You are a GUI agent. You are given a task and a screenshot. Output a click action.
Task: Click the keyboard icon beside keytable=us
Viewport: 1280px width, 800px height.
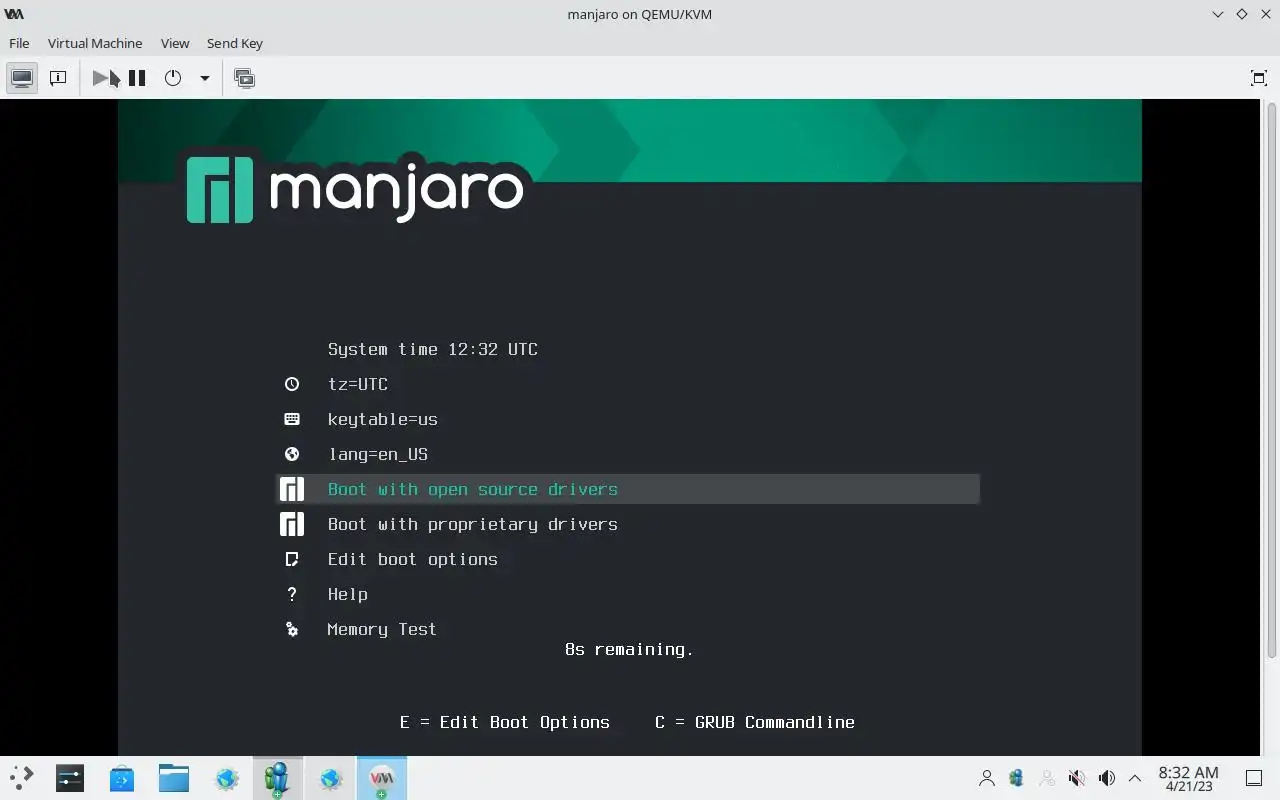click(292, 419)
